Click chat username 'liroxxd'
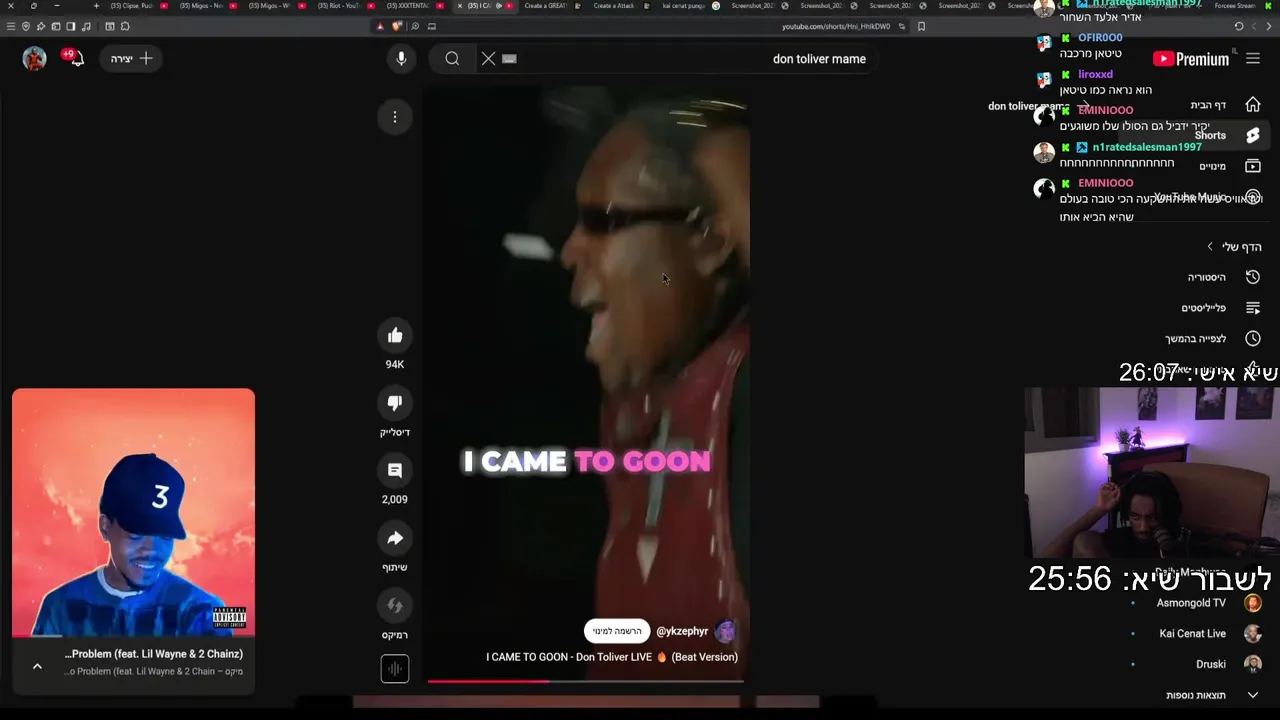1280x720 pixels. click(1096, 74)
